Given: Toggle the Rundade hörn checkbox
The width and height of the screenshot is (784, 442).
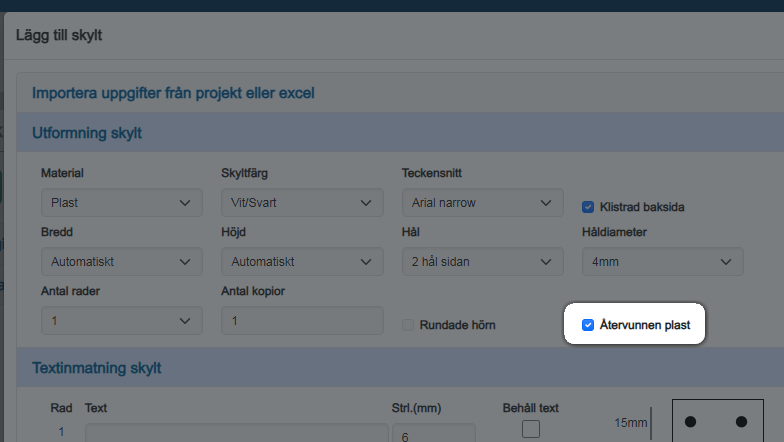Looking at the screenshot, I should pos(408,325).
